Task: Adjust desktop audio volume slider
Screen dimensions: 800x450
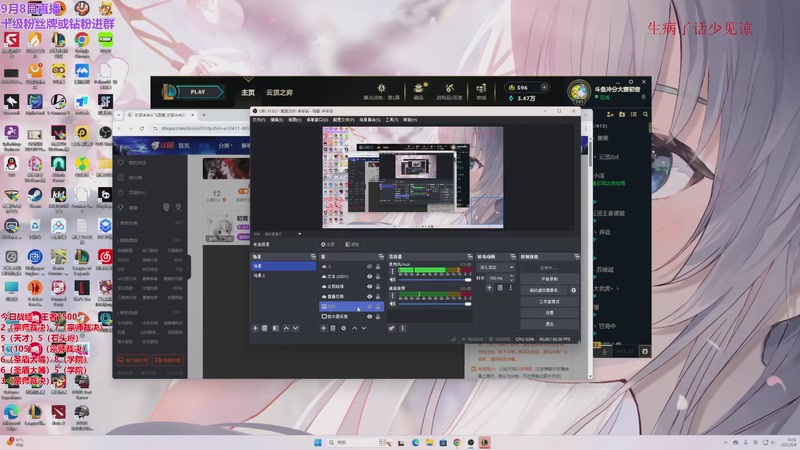Action: click(x=434, y=304)
